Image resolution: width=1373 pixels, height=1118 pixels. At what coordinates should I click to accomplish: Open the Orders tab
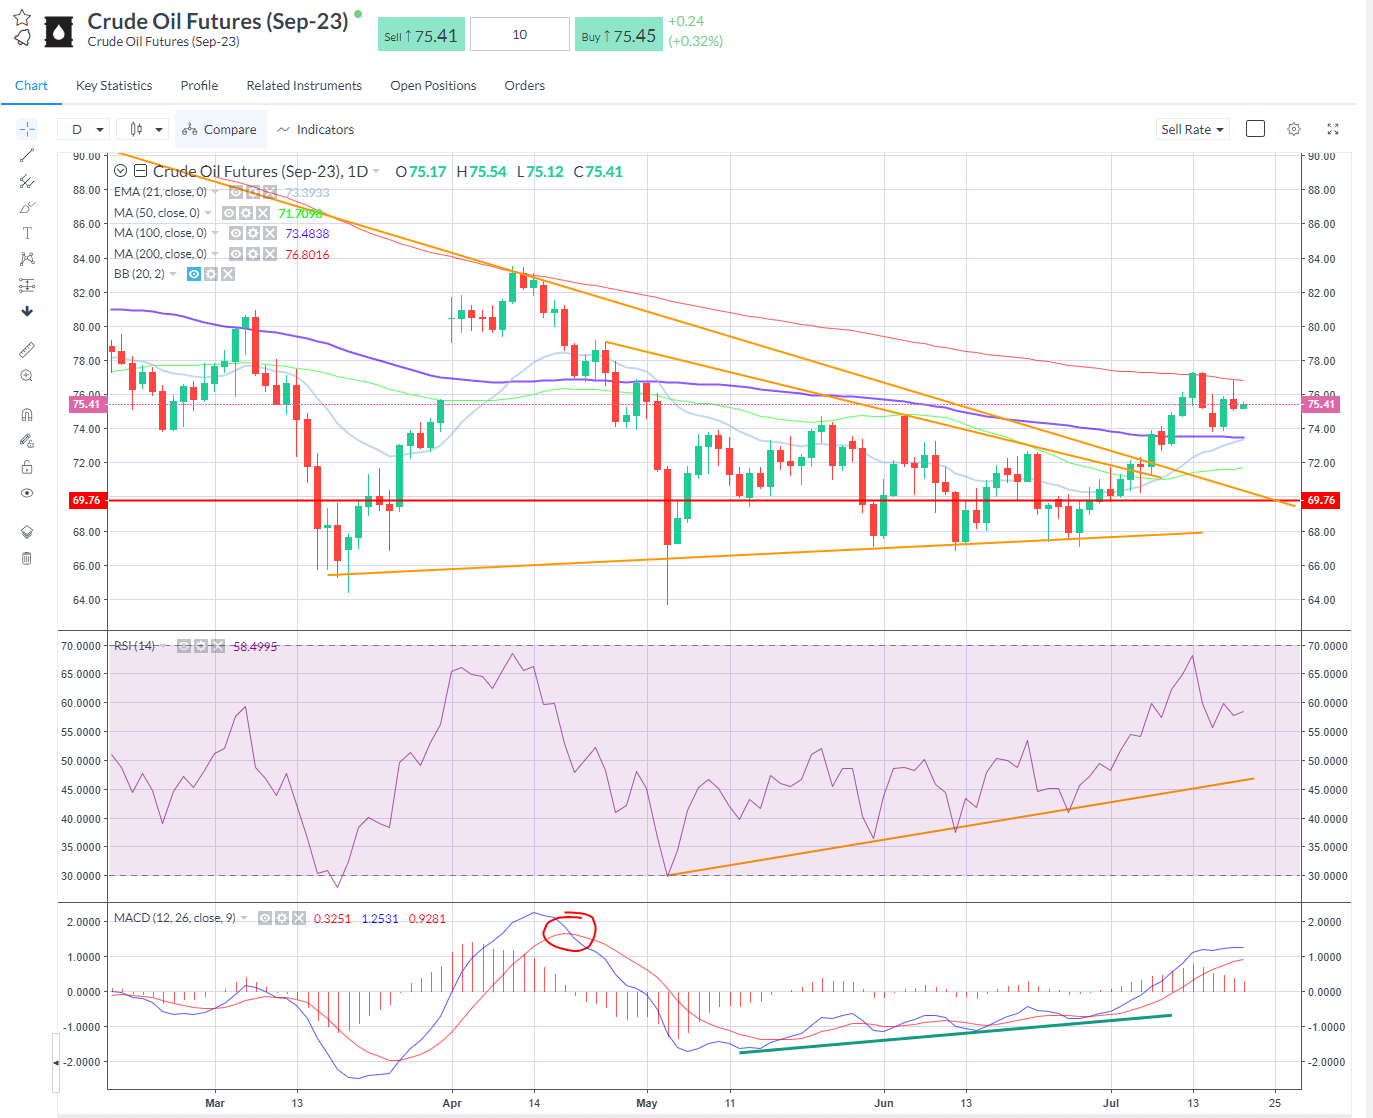pos(524,85)
